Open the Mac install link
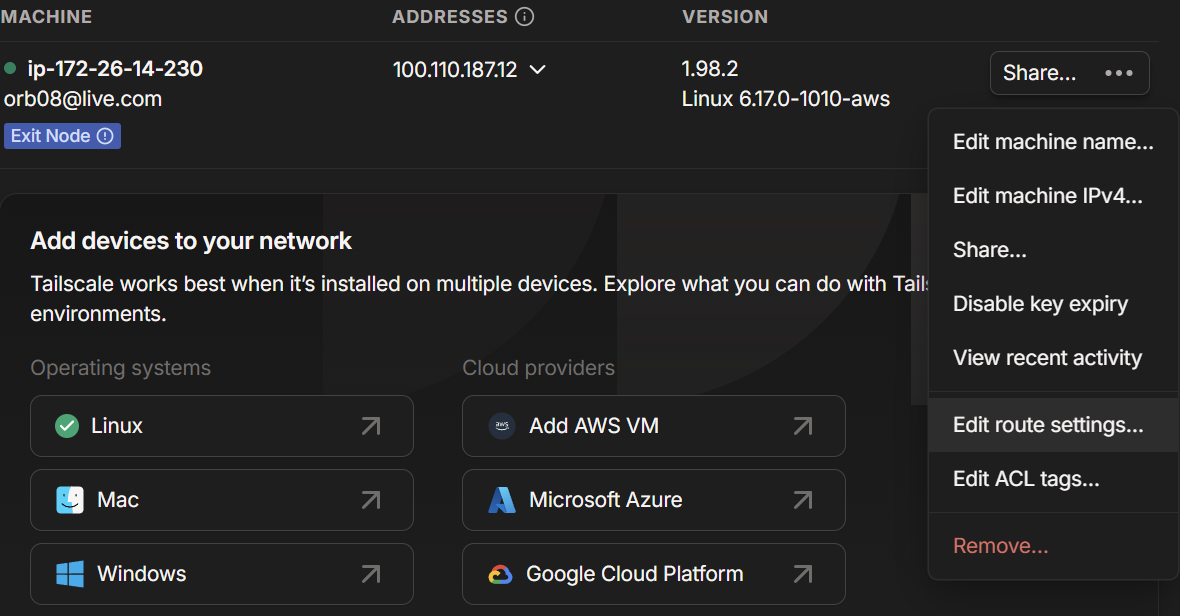This screenshot has height=616, width=1180. click(222, 500)
